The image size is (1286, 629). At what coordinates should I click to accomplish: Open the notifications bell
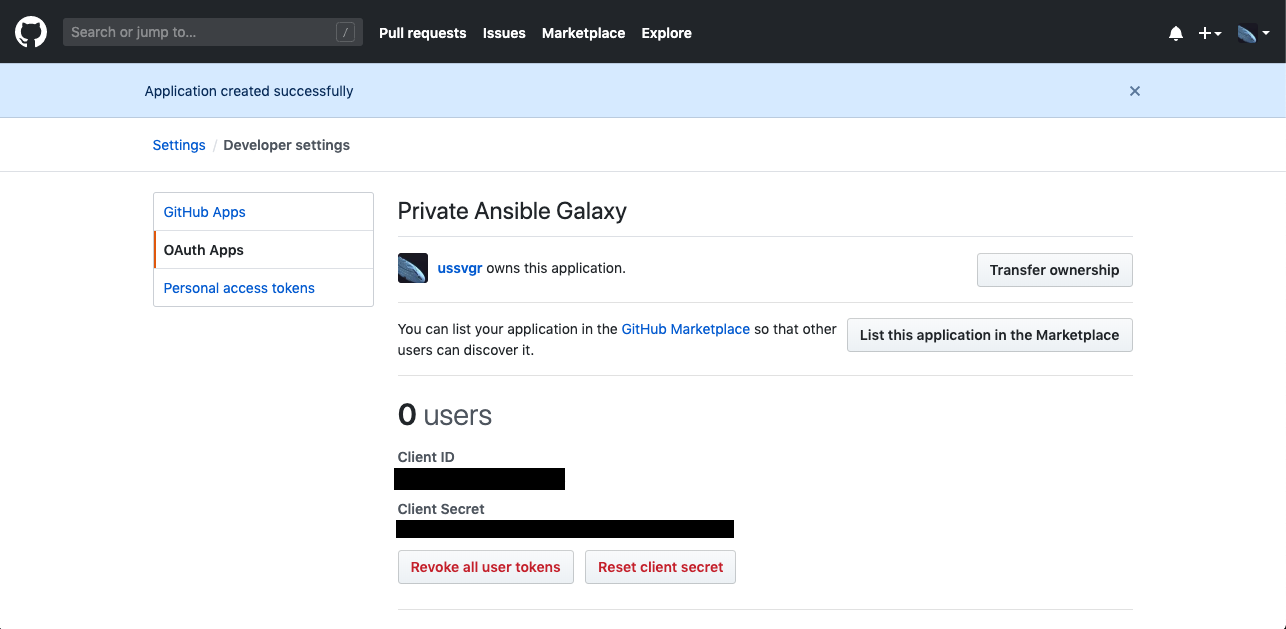1176,33
